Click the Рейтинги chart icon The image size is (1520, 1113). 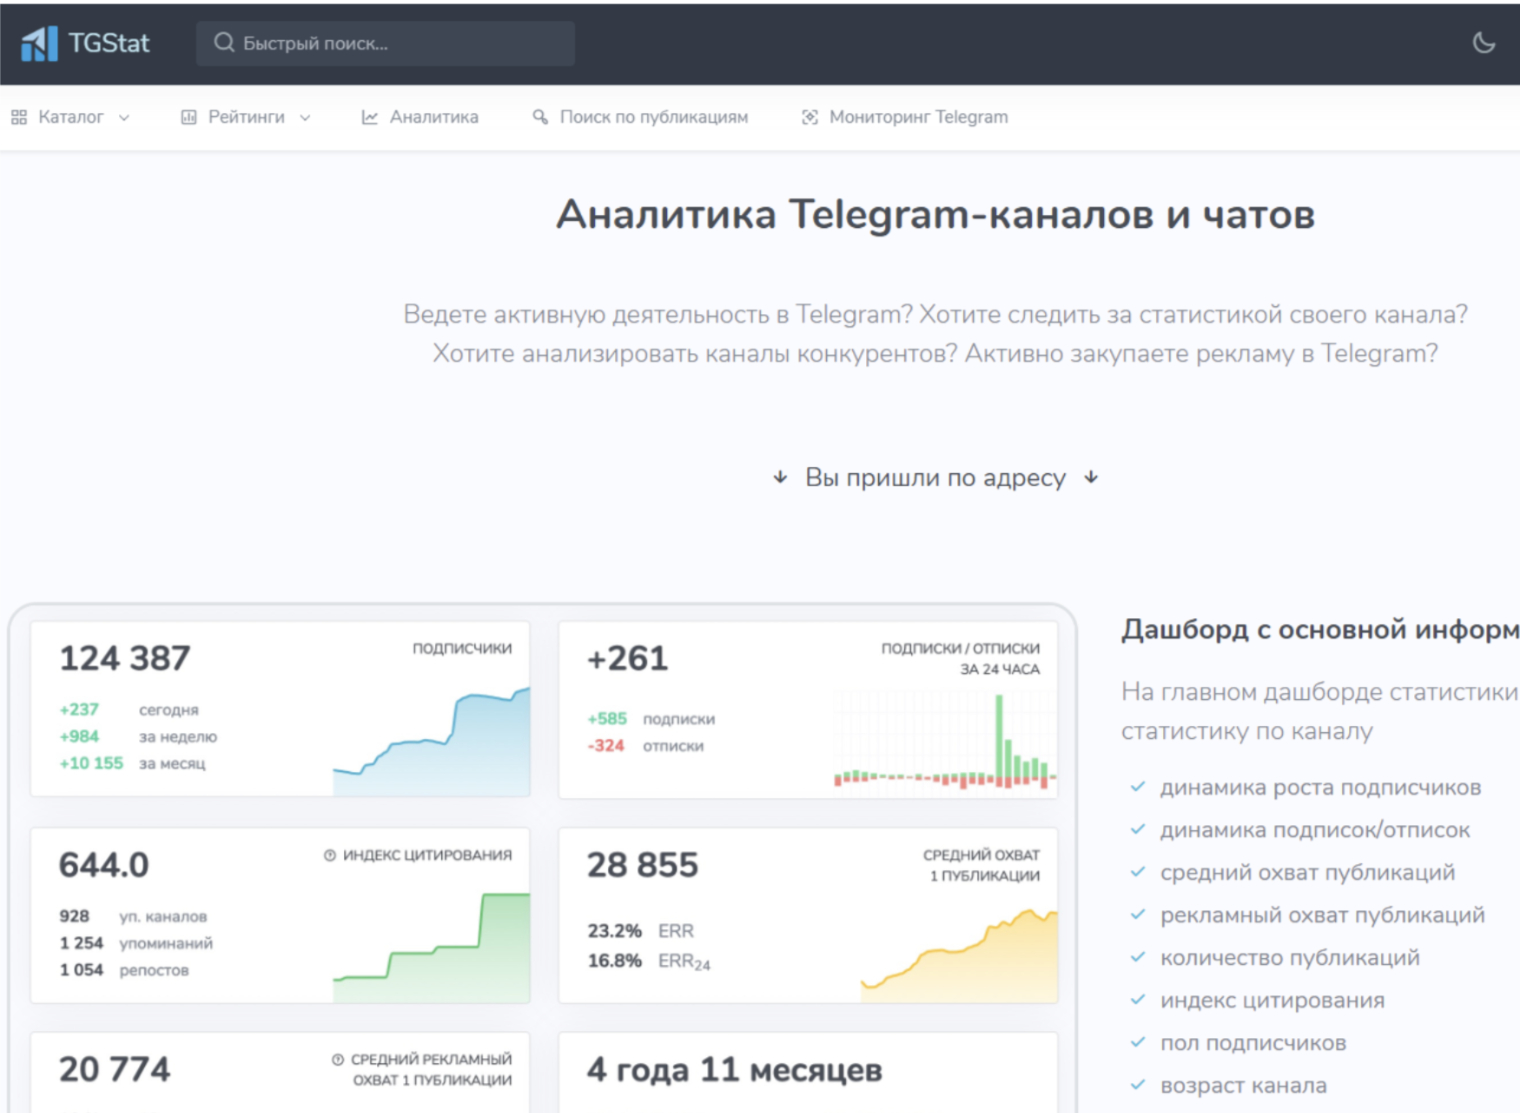click(x=188, y=117)
